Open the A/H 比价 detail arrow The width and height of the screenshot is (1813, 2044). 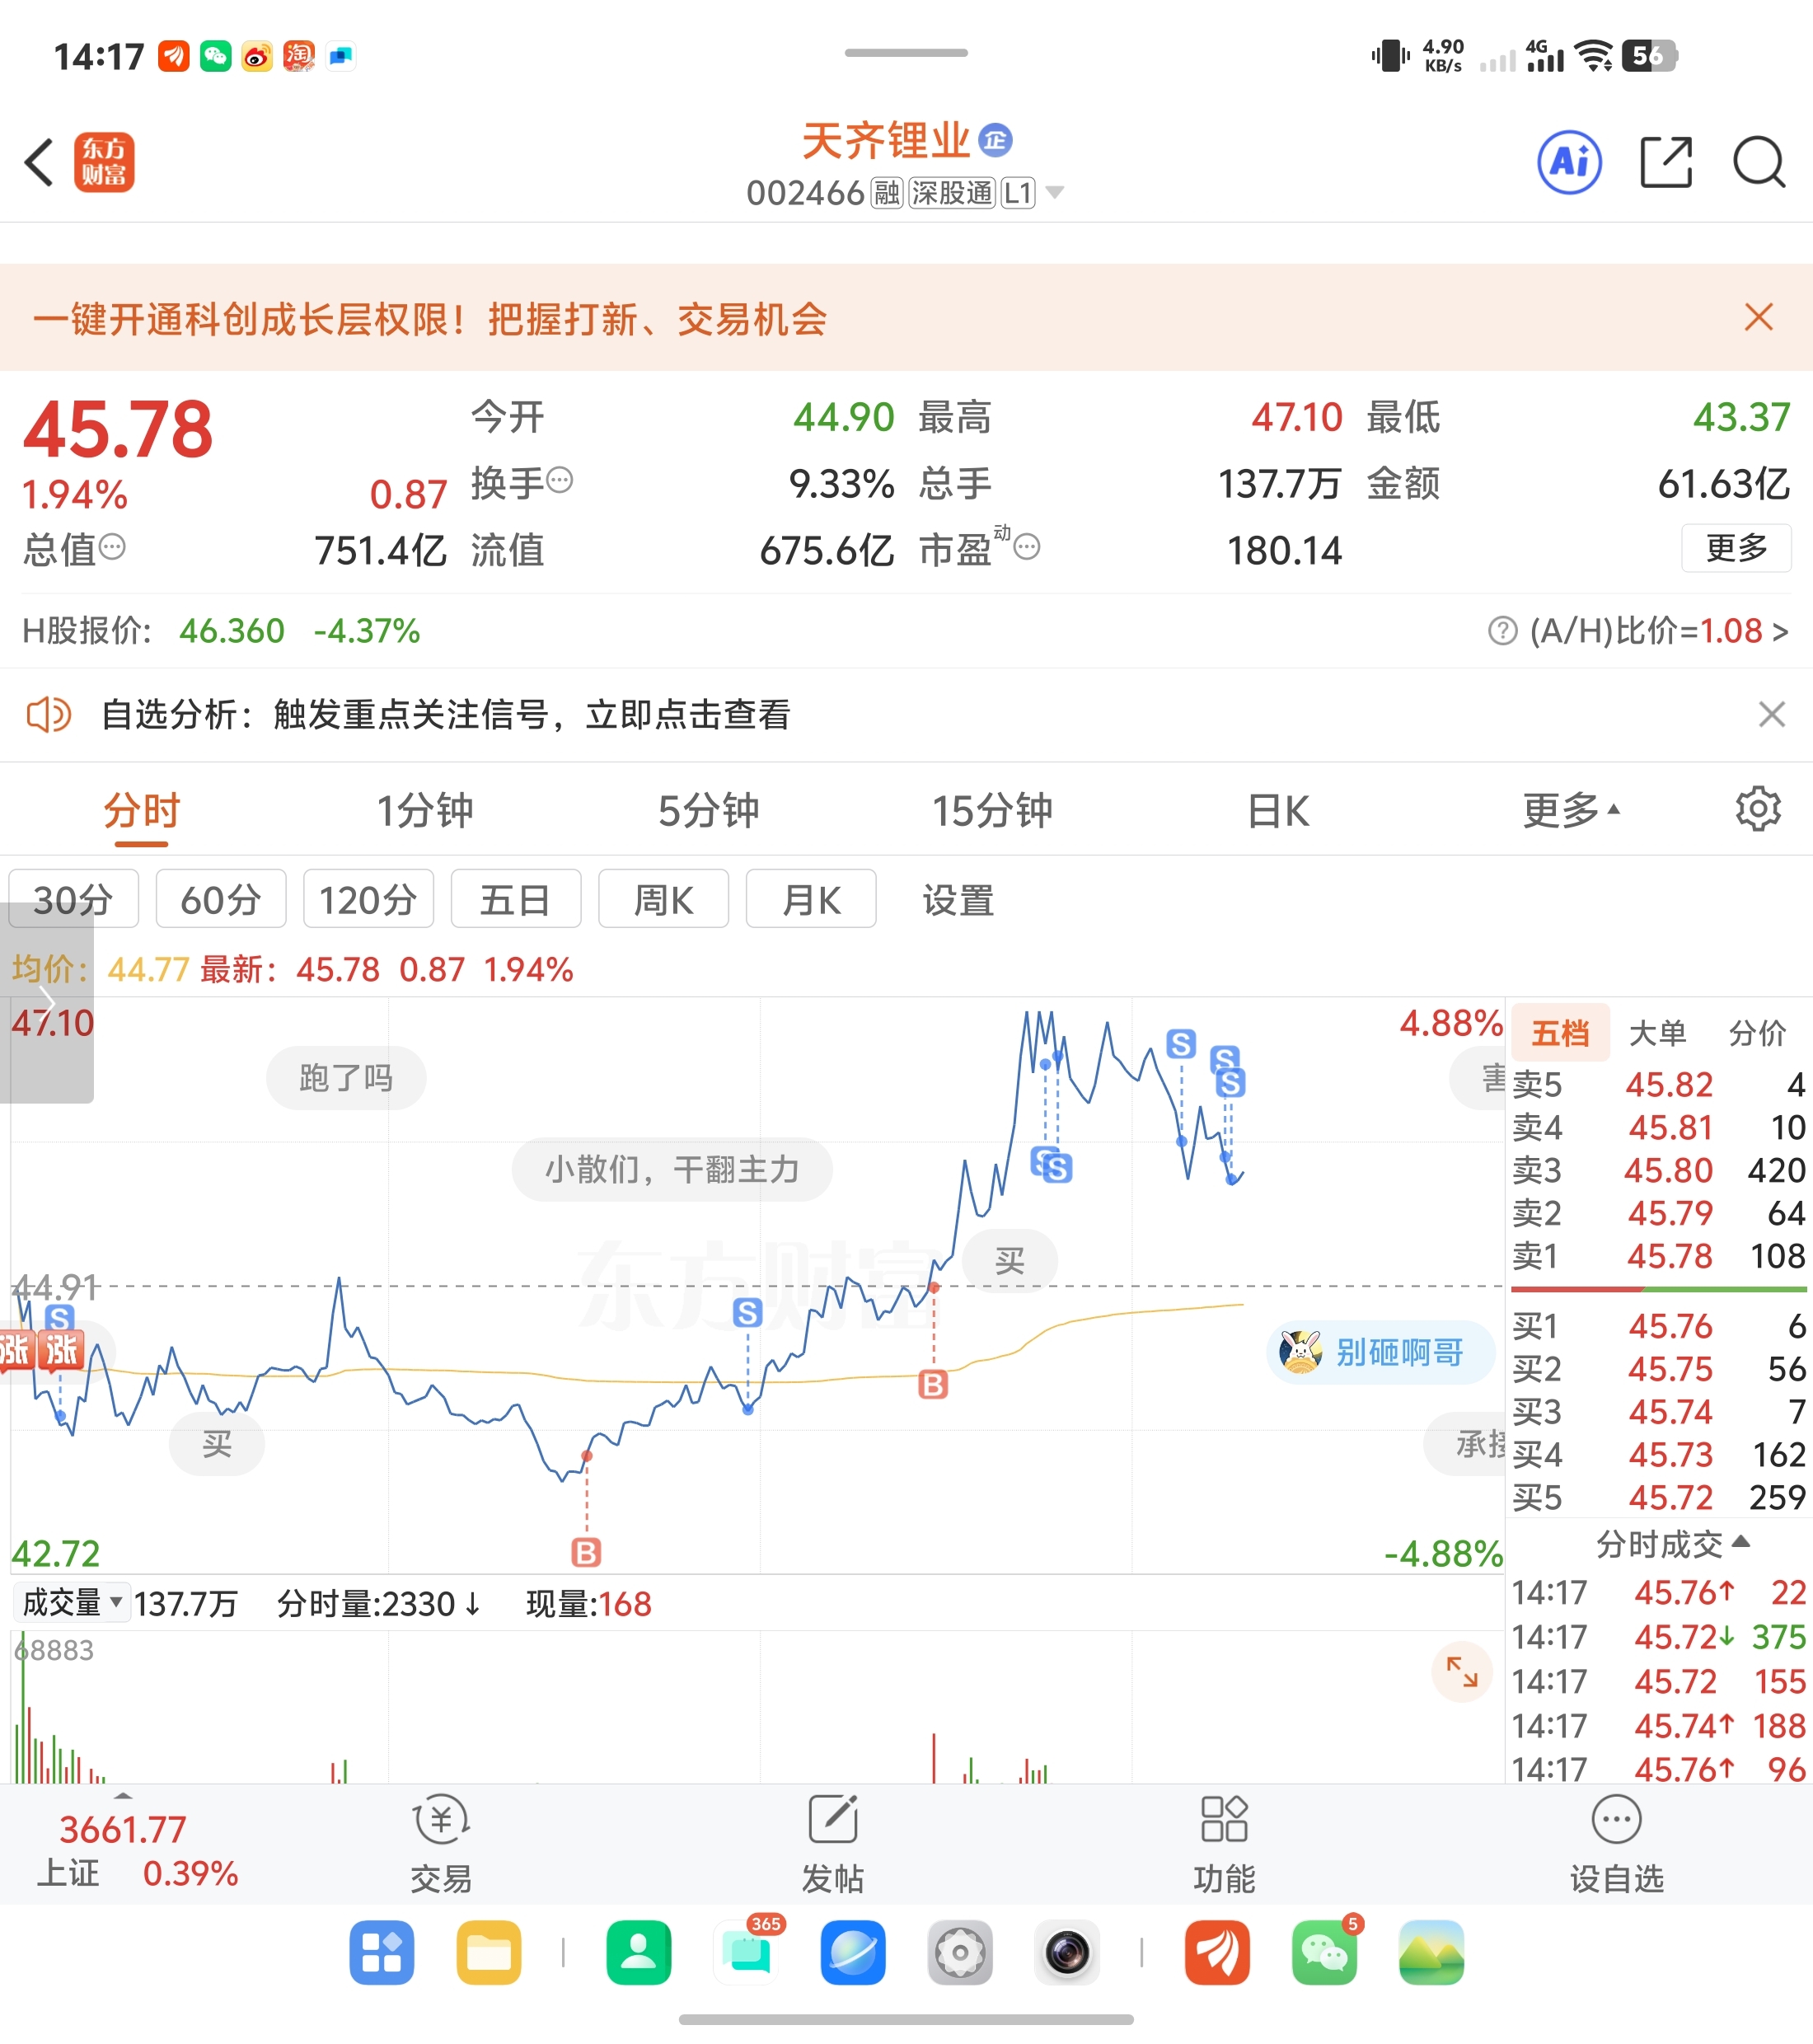point(1780,631)
